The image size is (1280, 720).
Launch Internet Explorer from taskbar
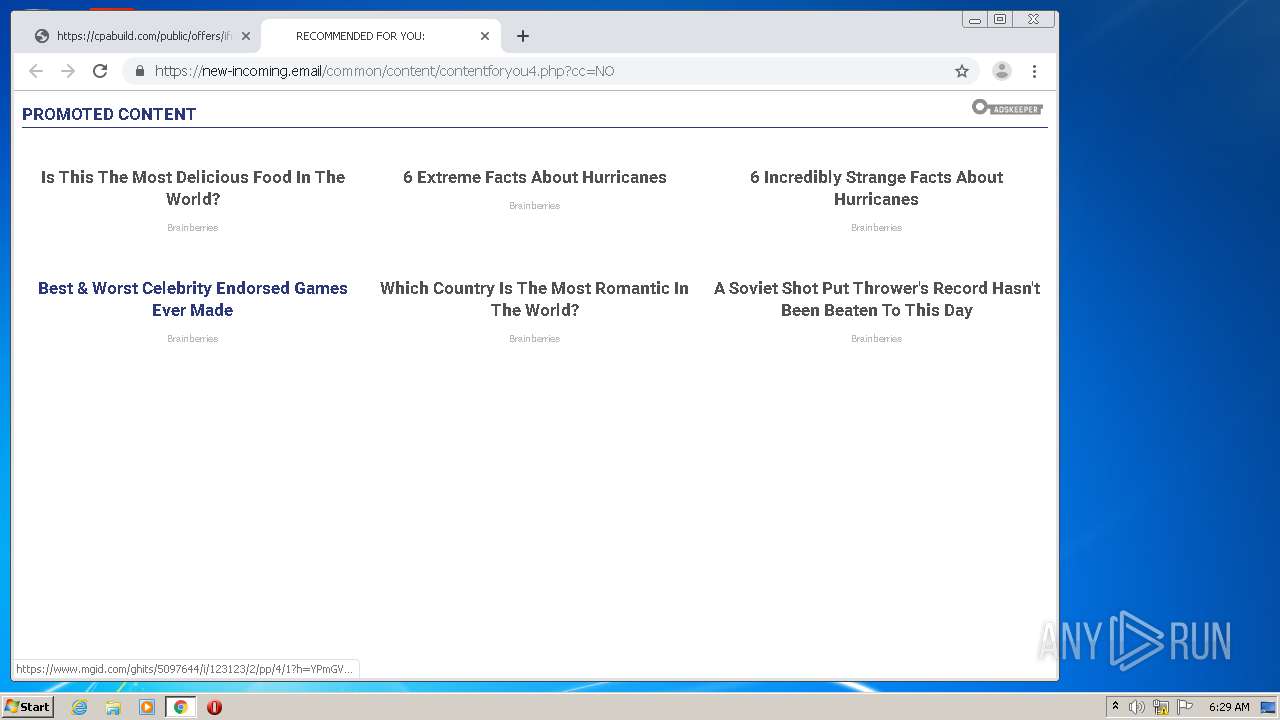pyautogui.click(x=79, y=707)
